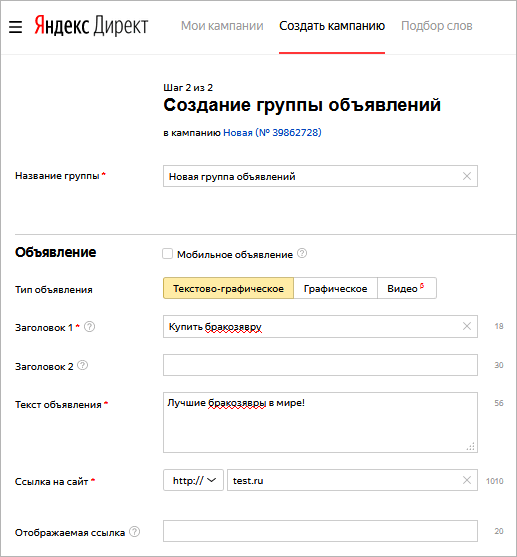517x557 pixels.
Task: Clear the Заголовок 1 field
Action: [467, 326]
